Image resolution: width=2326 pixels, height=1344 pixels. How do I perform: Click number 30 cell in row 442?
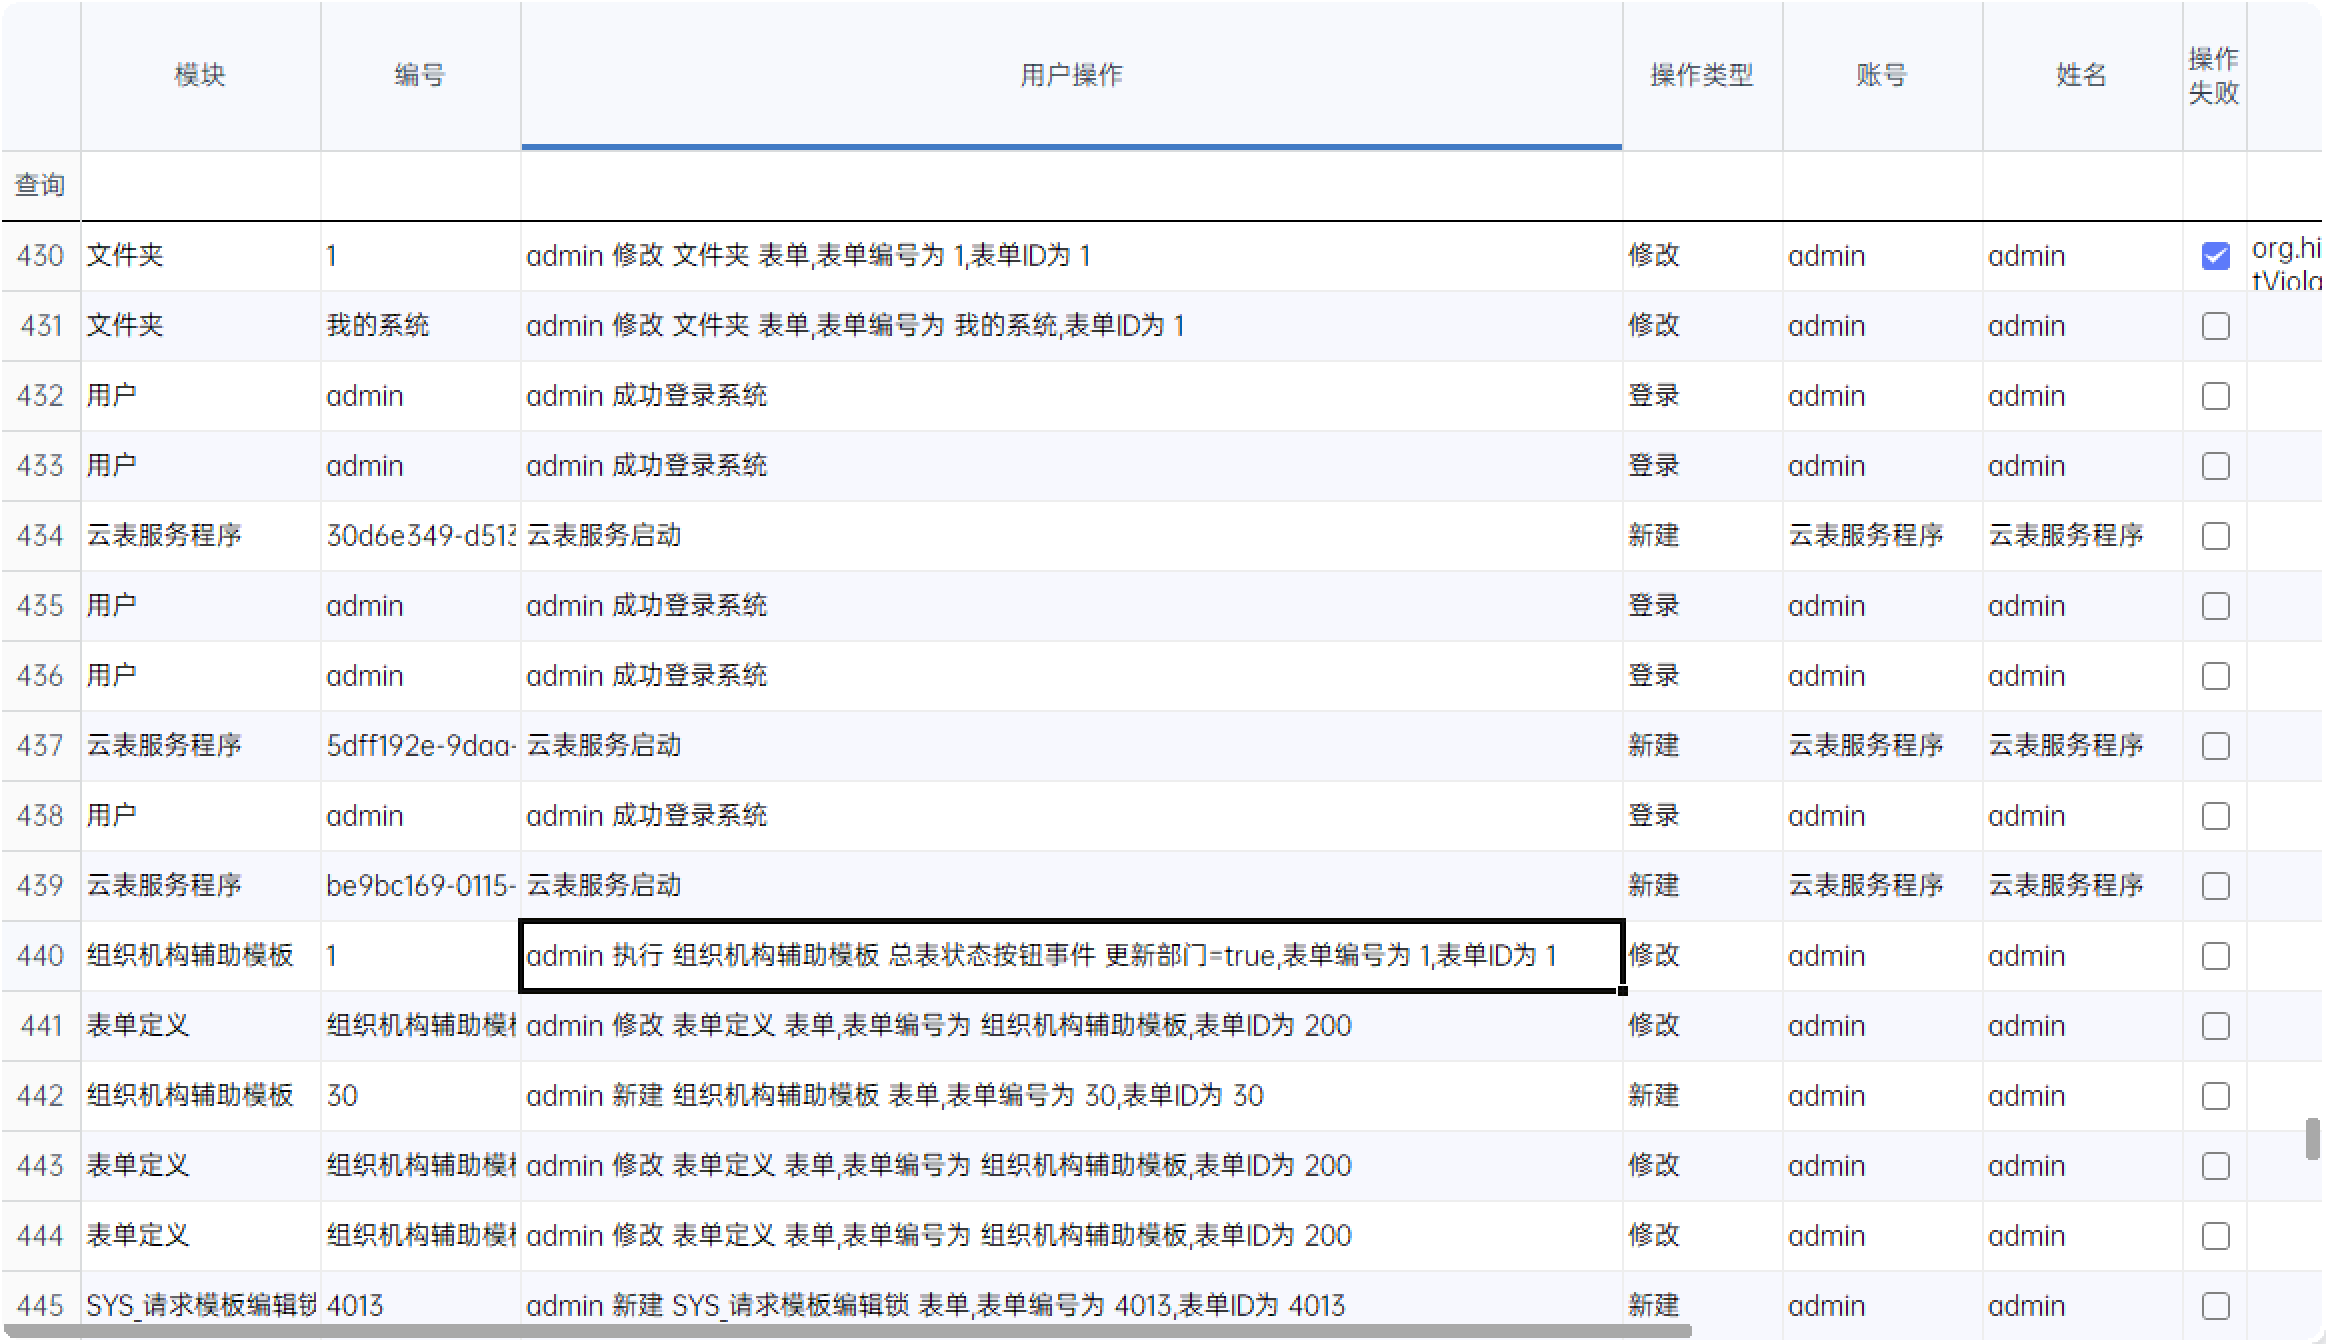[x=420, y=1096]
